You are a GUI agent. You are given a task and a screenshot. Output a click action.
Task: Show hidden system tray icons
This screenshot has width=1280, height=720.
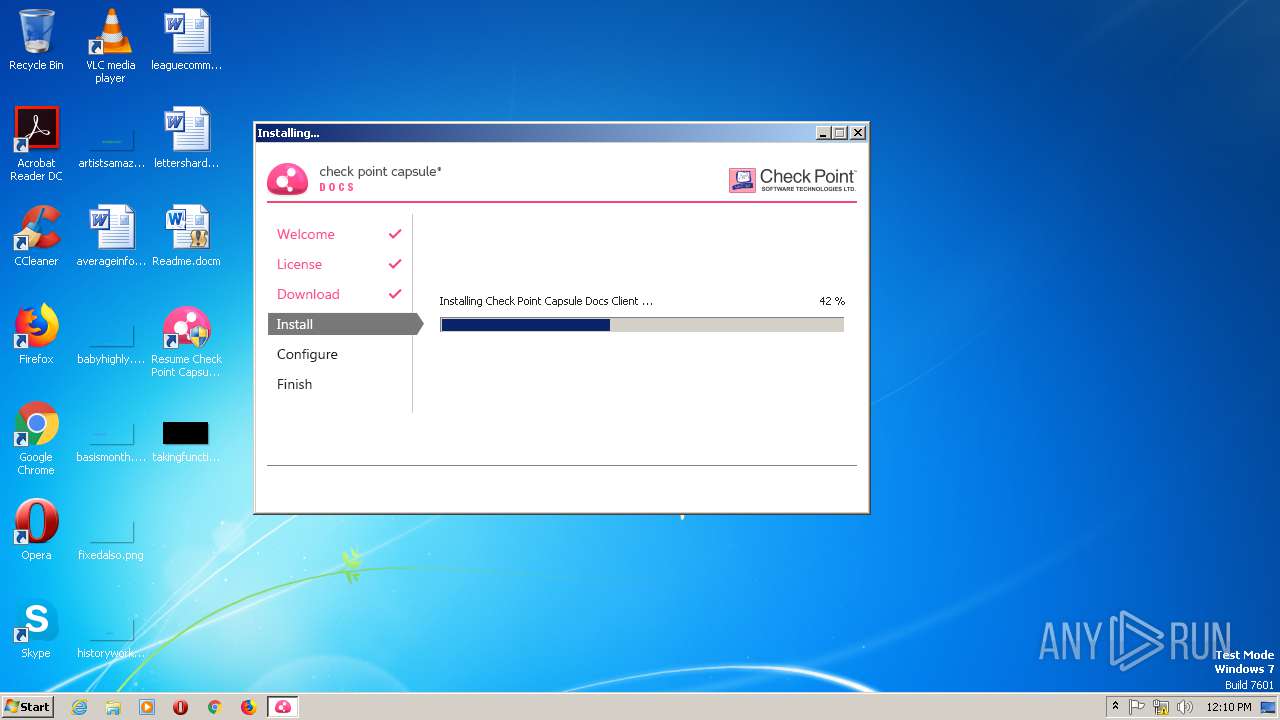pyautogui.click(x=1115, y=706)
